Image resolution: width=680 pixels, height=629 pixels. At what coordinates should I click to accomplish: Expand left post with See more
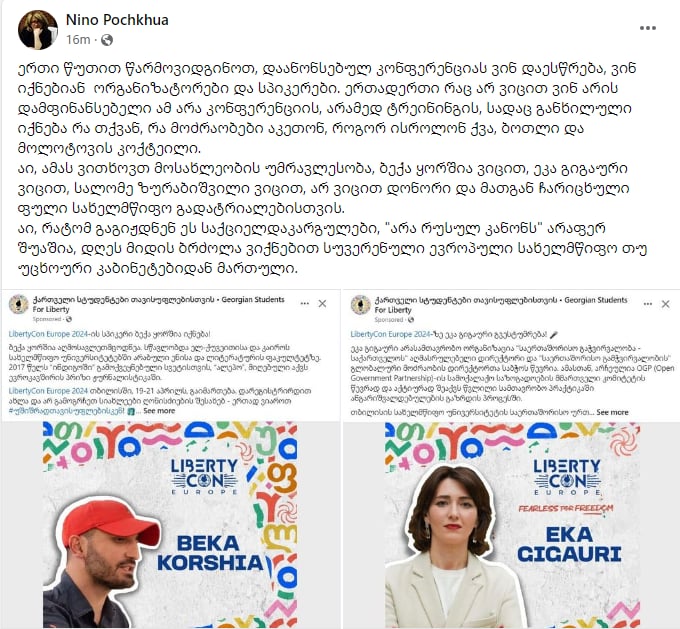coord(159,411)
